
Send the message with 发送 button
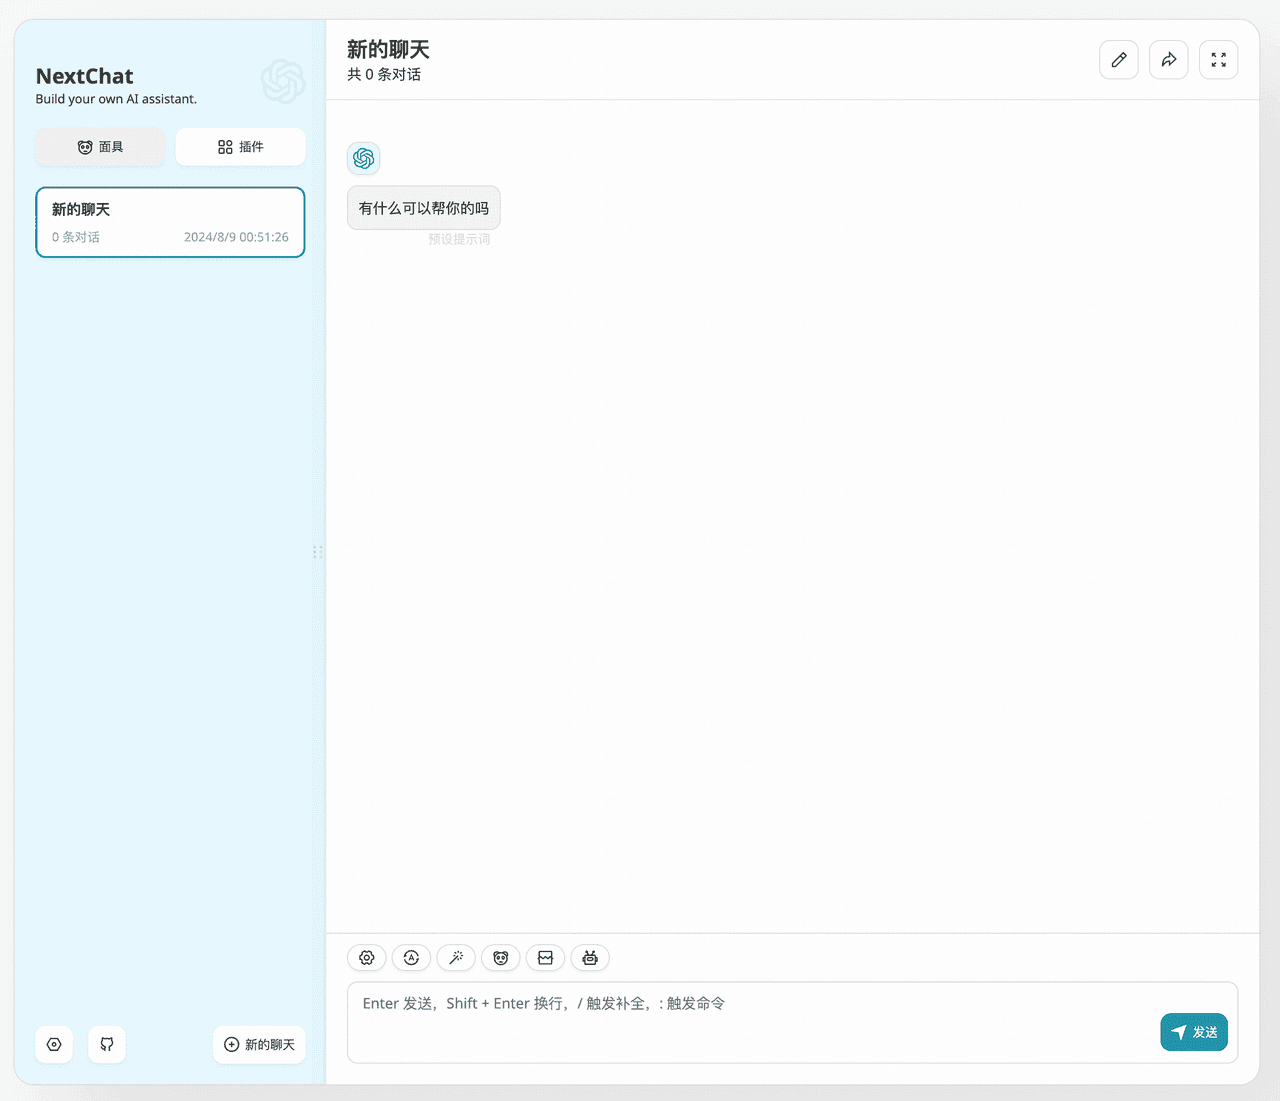1194,1032
